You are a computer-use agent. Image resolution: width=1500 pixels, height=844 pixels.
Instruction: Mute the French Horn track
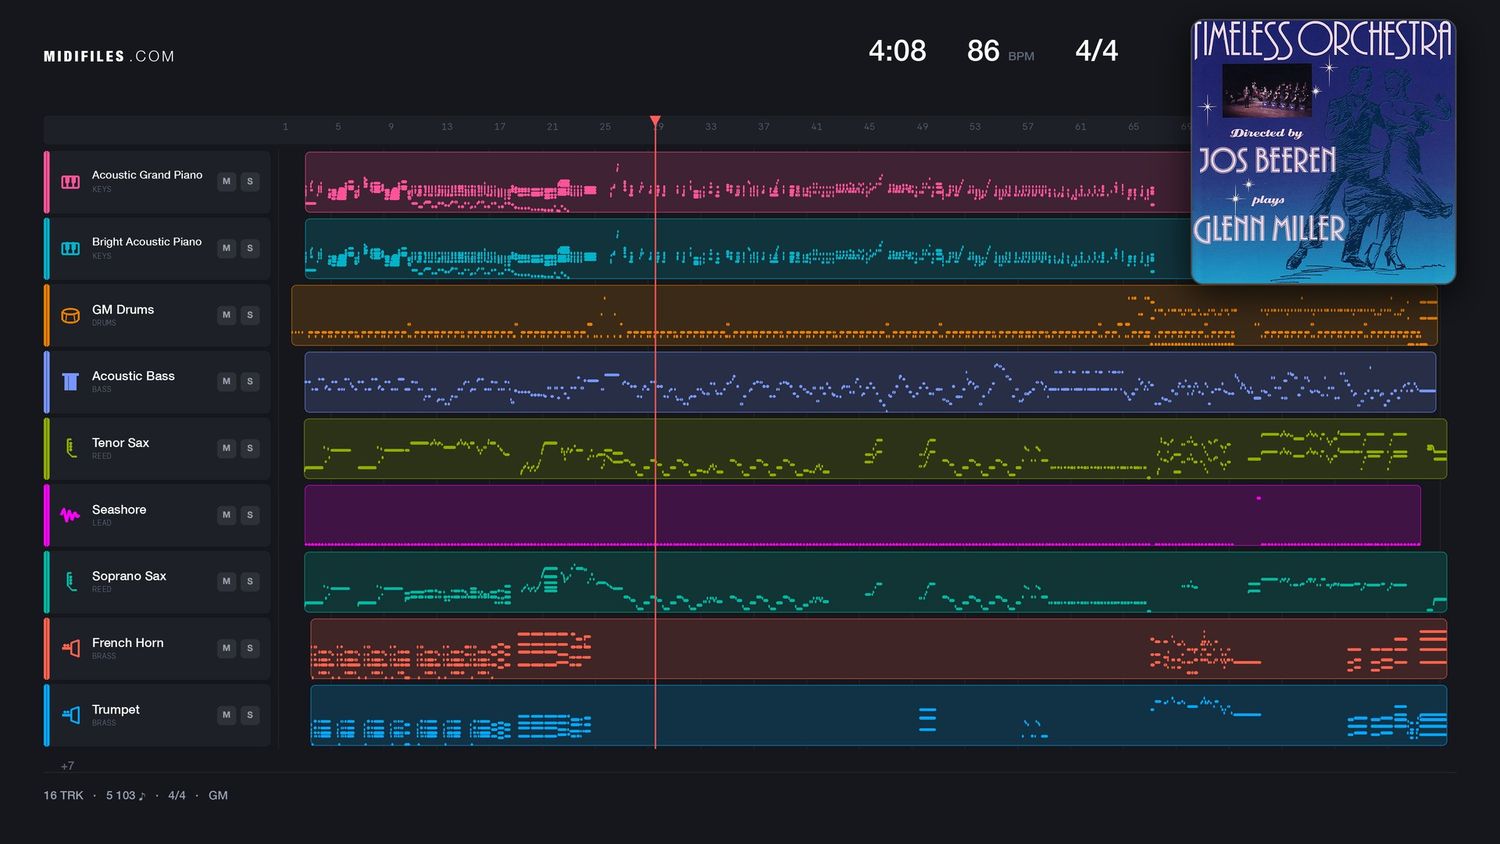coord(226,648)
